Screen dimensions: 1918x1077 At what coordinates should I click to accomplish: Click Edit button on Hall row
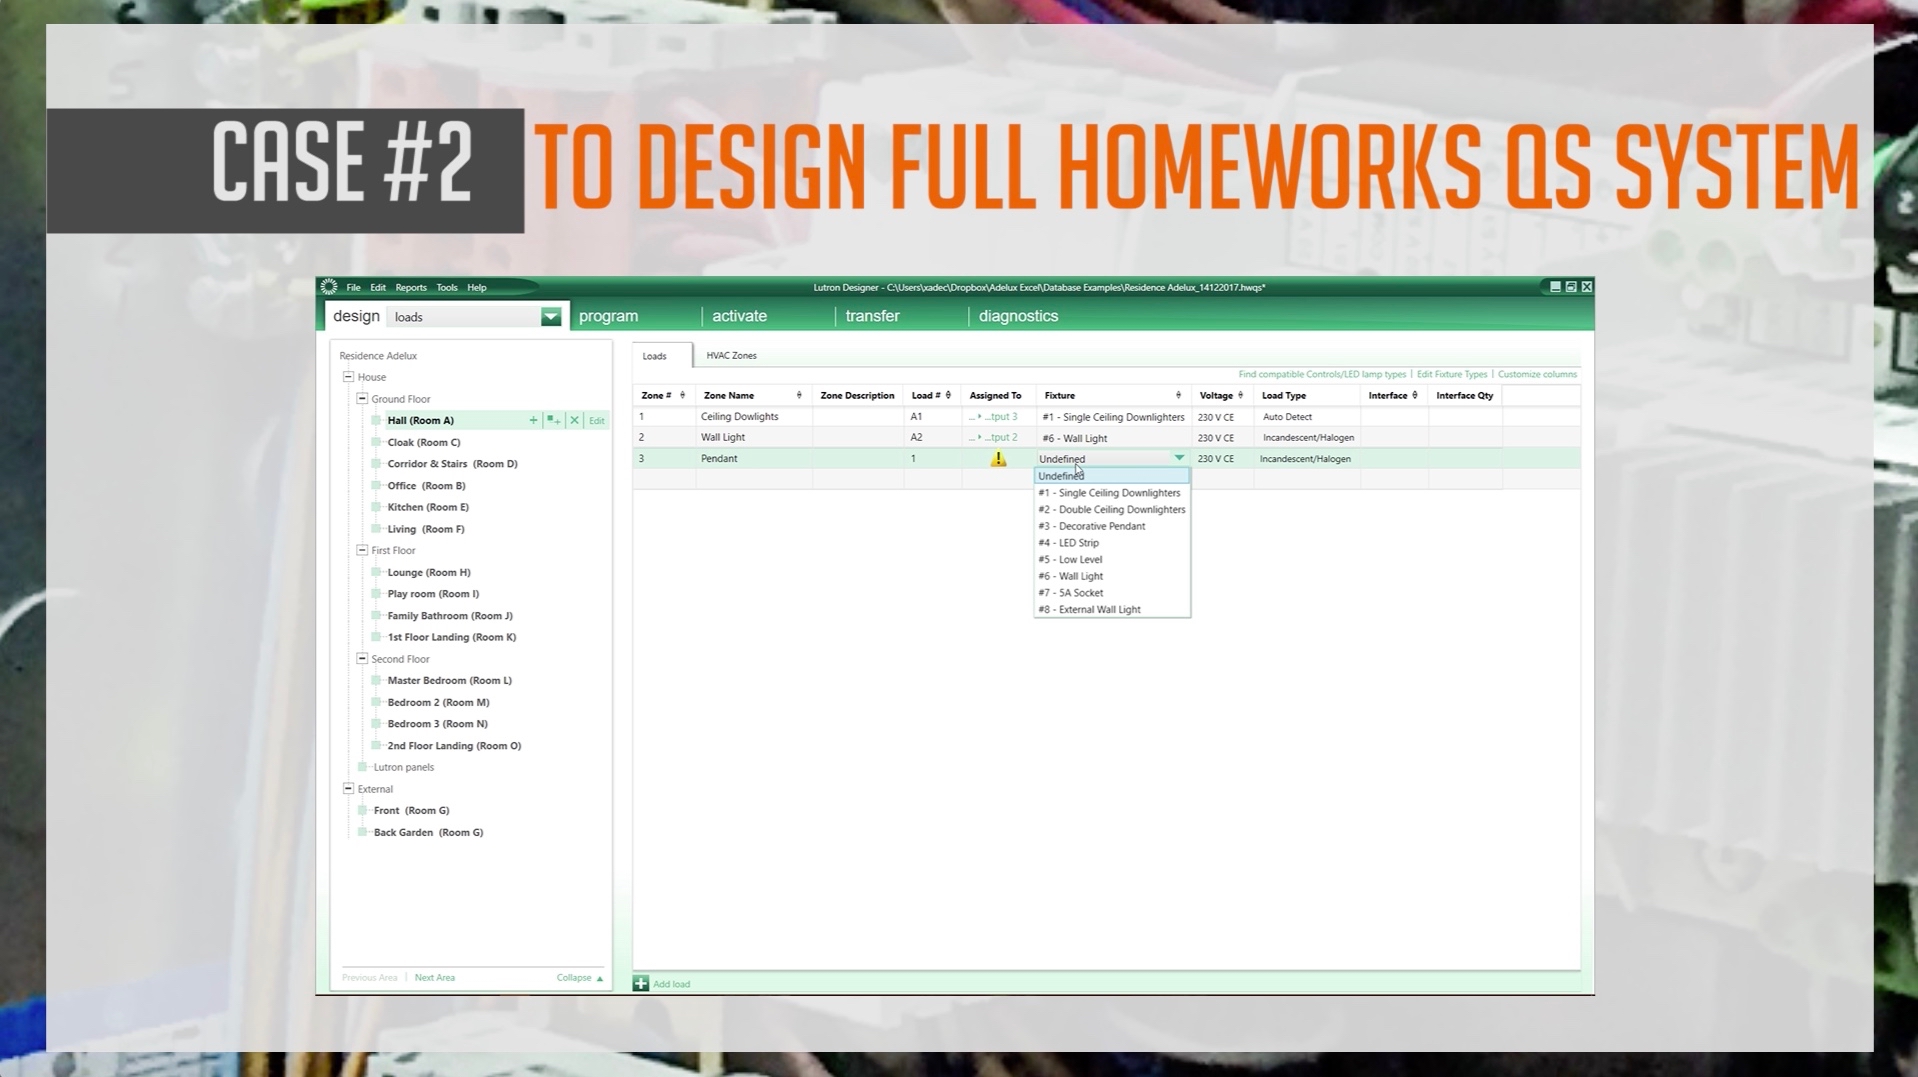597,421
